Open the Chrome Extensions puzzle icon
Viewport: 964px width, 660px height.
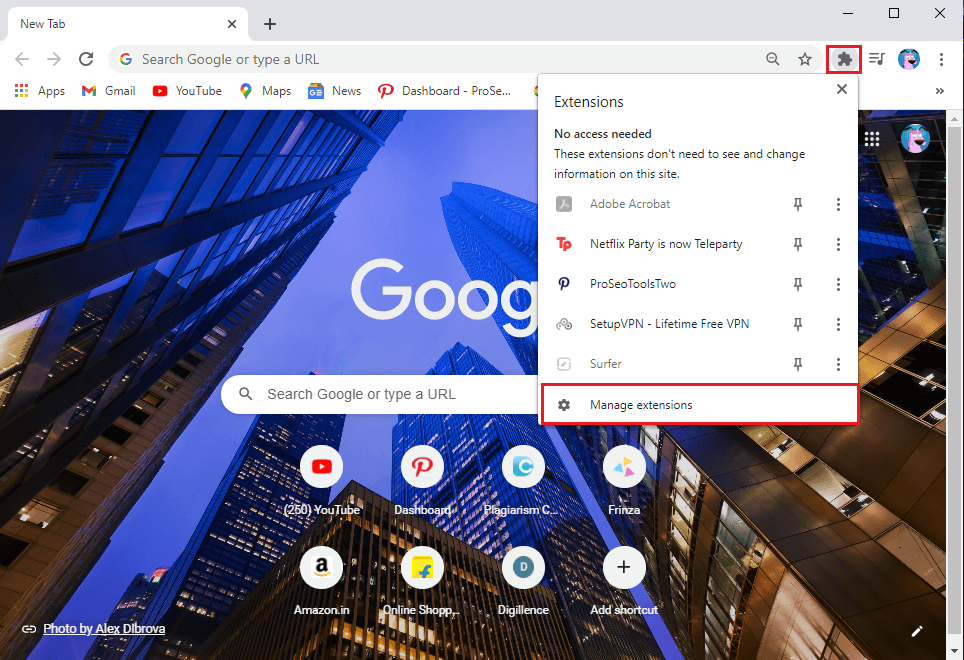coord(843,59)
